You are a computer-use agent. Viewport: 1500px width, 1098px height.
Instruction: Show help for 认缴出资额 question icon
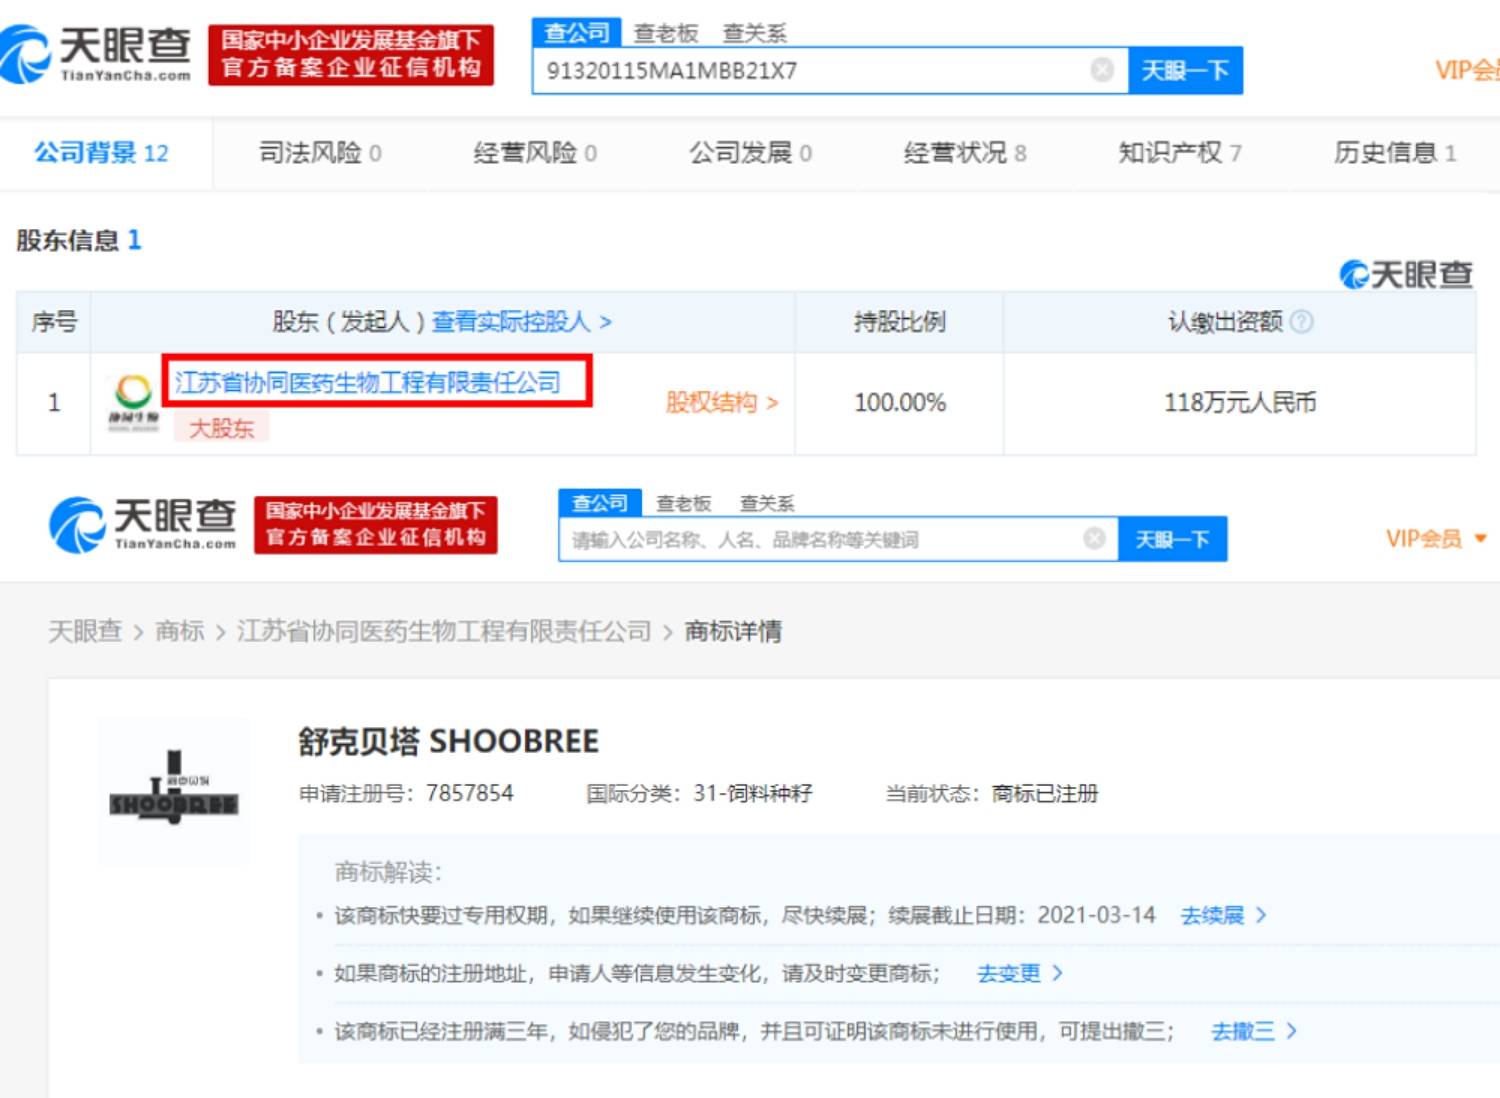(x=1301, y=322)
